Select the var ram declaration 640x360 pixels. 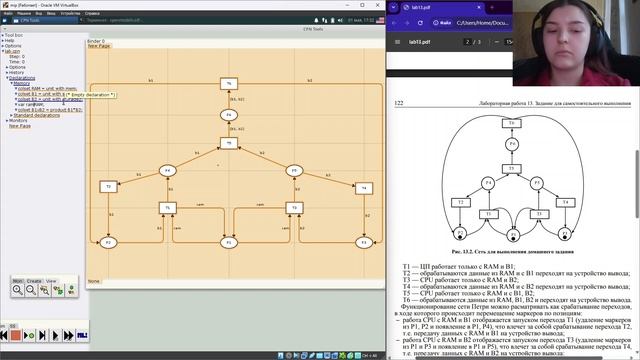click(x=31, y=104)
